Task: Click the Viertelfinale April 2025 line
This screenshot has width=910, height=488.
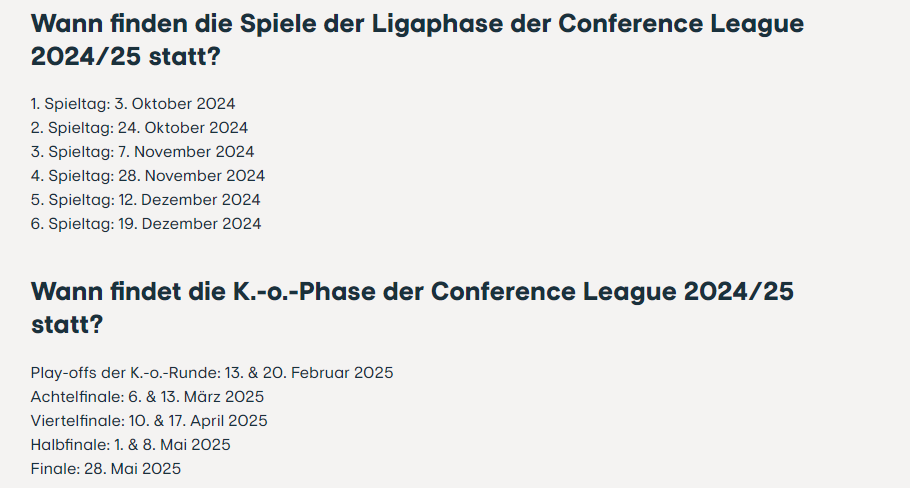Action: pyautogui.click(x=149, y=421)
